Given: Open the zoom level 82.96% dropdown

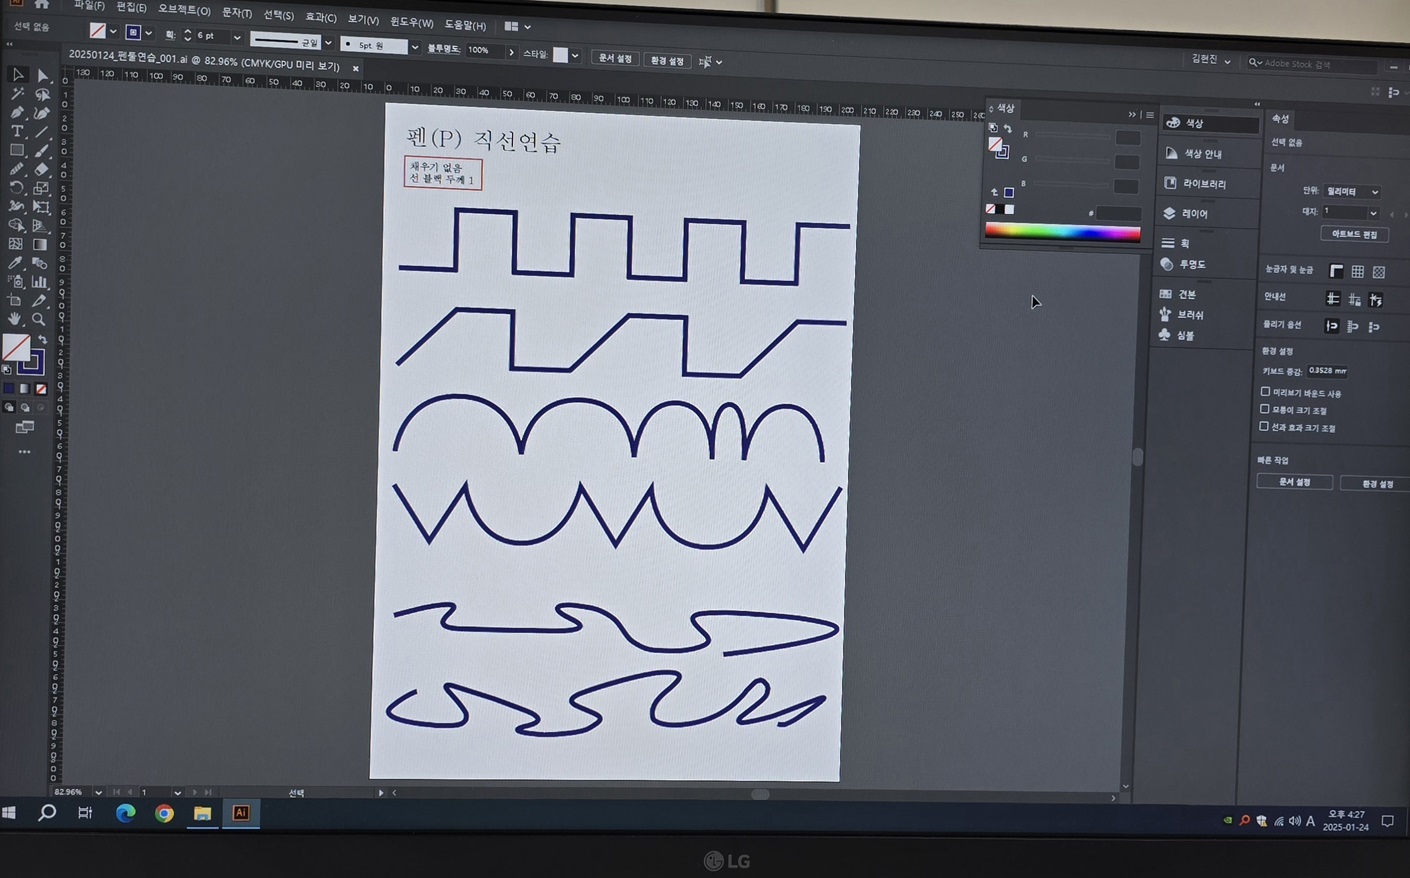Looking at the screenshot, I should click(98, 792).
